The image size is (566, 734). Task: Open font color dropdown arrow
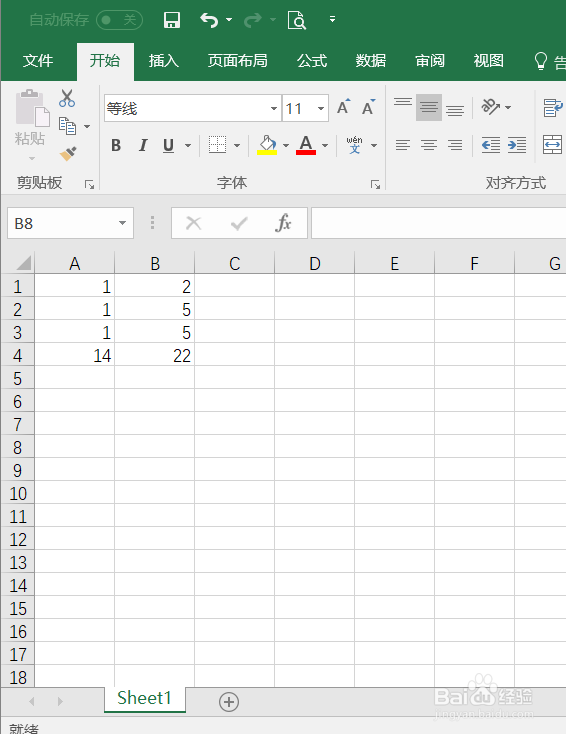point(325,145)
